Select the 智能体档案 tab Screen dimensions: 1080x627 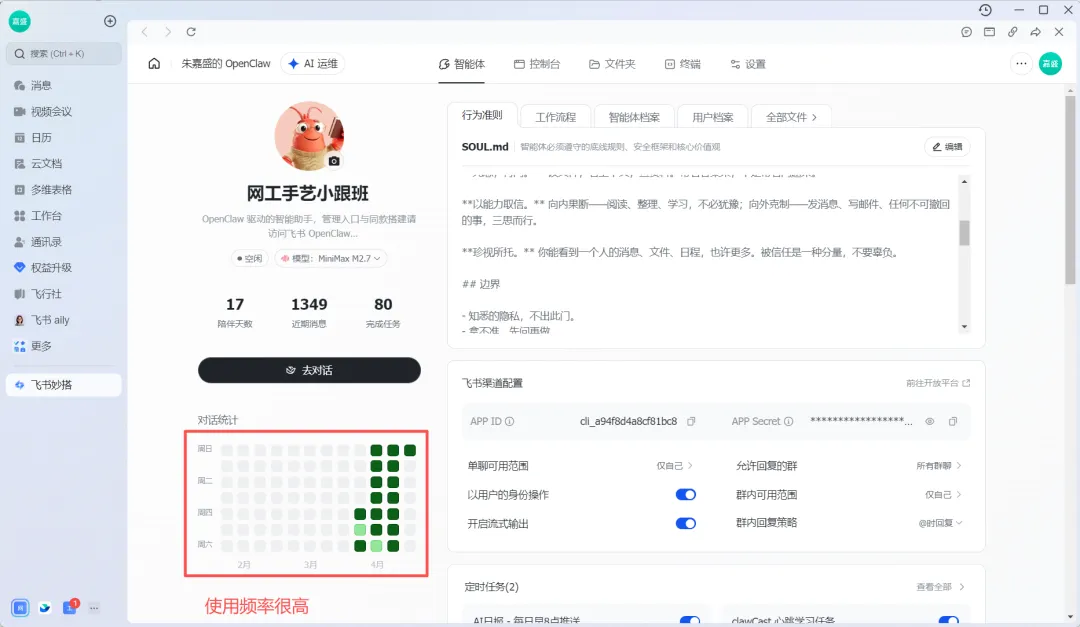point(634,117)
